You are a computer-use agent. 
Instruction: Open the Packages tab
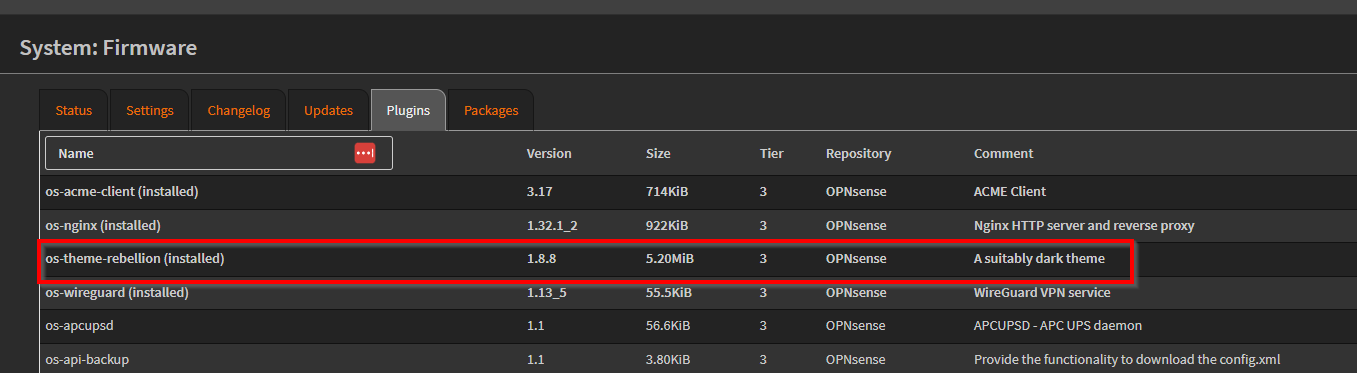coord(491,110)
